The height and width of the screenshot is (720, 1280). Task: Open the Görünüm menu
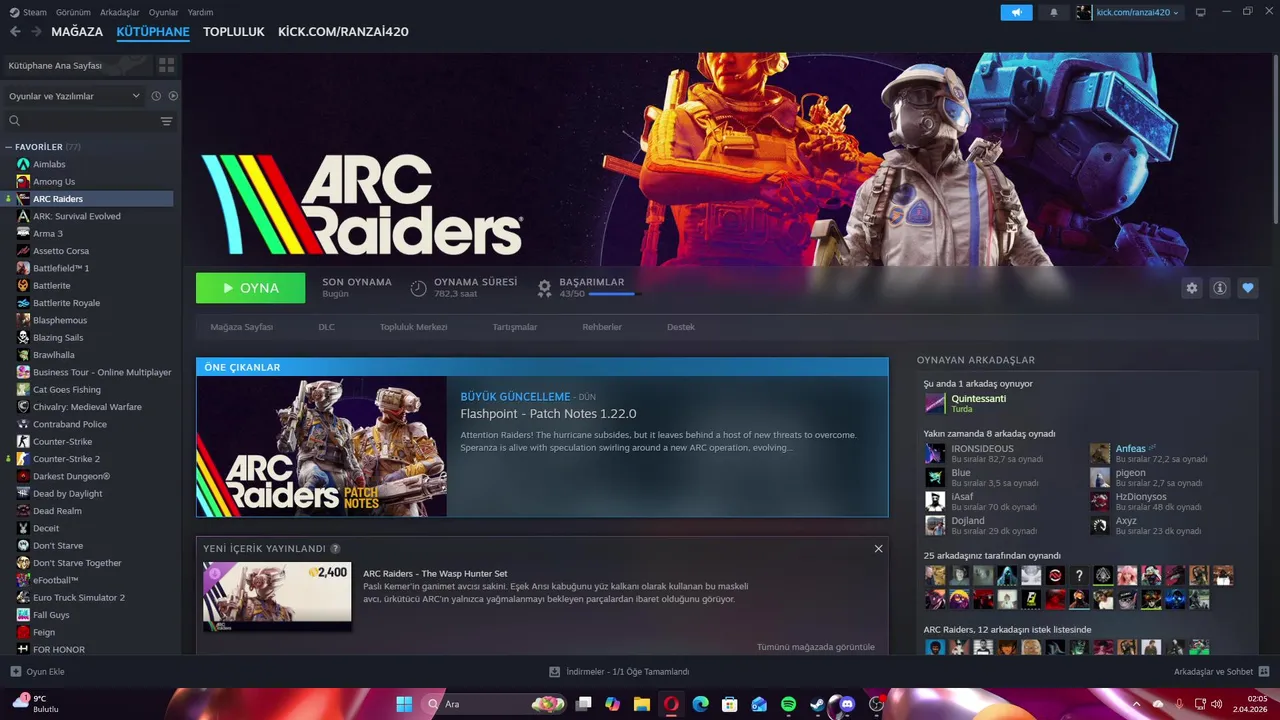(x=73, y=12)
